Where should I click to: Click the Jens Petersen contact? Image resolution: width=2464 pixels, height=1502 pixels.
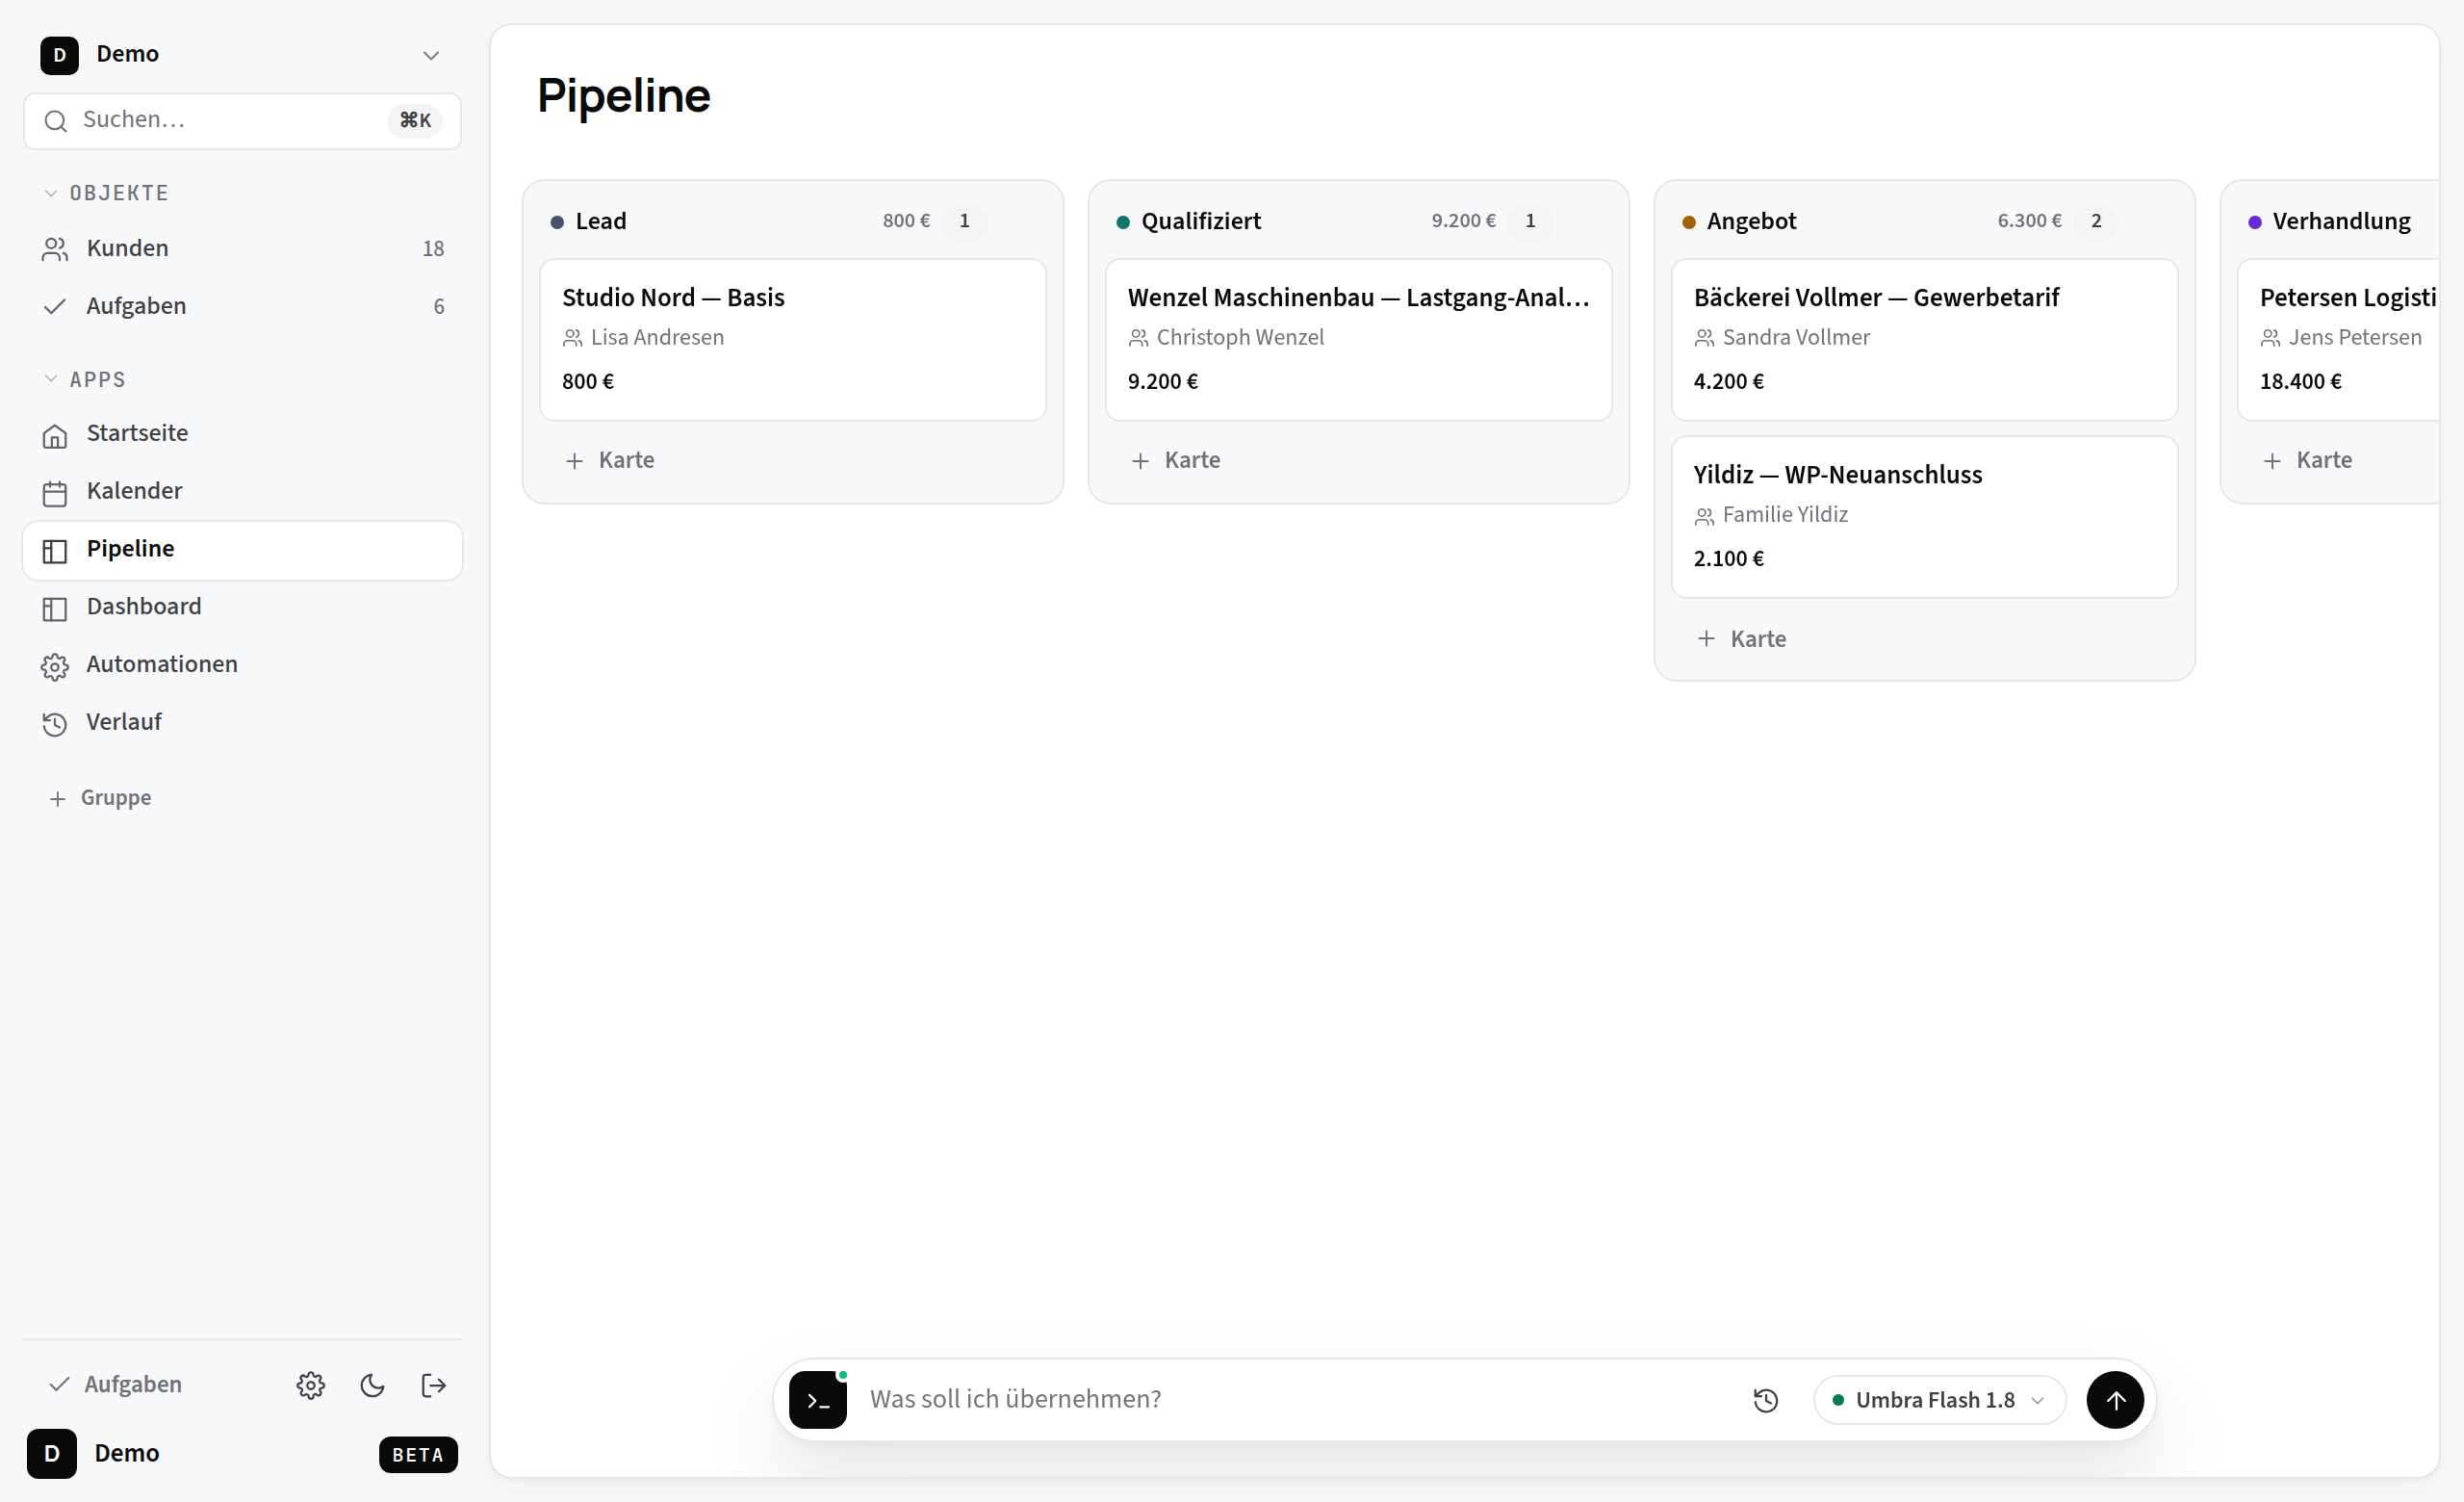coord(2341,338)
